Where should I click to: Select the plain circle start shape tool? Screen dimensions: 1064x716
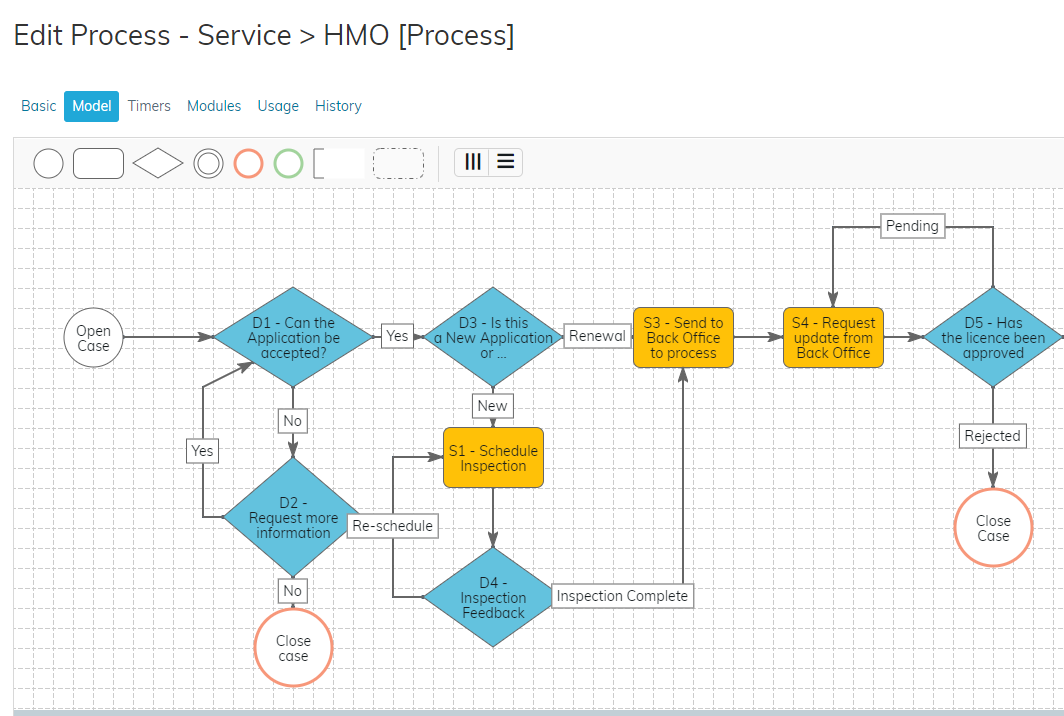(x=48, y=163)
